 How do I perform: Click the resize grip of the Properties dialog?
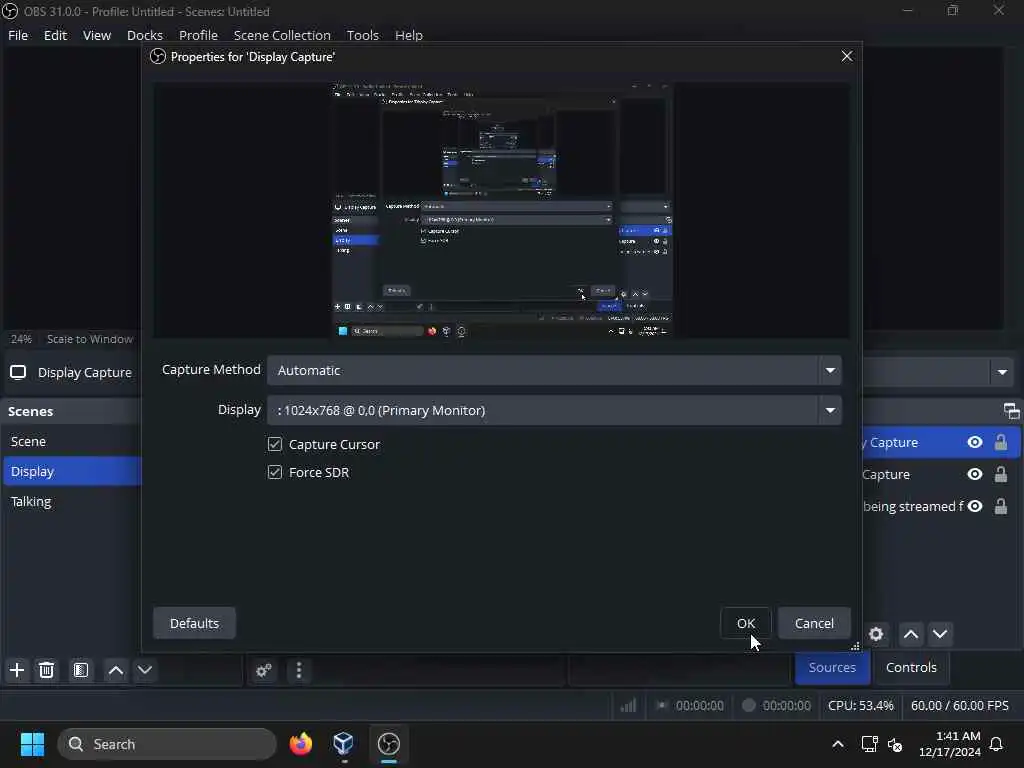pyautogui.click(x=855, y=646)
